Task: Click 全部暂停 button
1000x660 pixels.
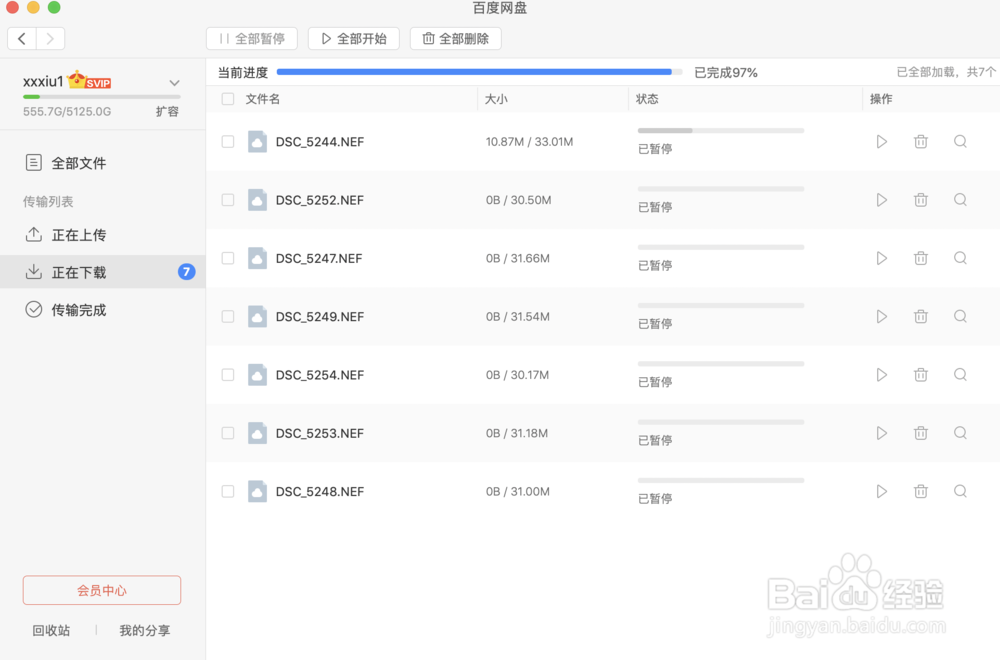Action: [x=252, y=39]
